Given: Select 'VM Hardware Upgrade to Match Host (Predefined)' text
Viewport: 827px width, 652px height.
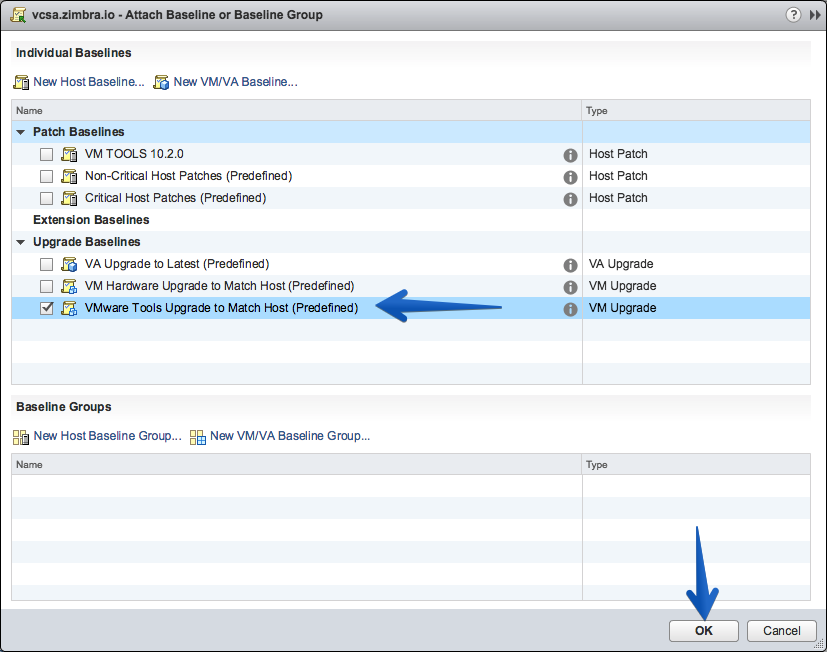Looking at the screenshot, I should coord(219,286).
